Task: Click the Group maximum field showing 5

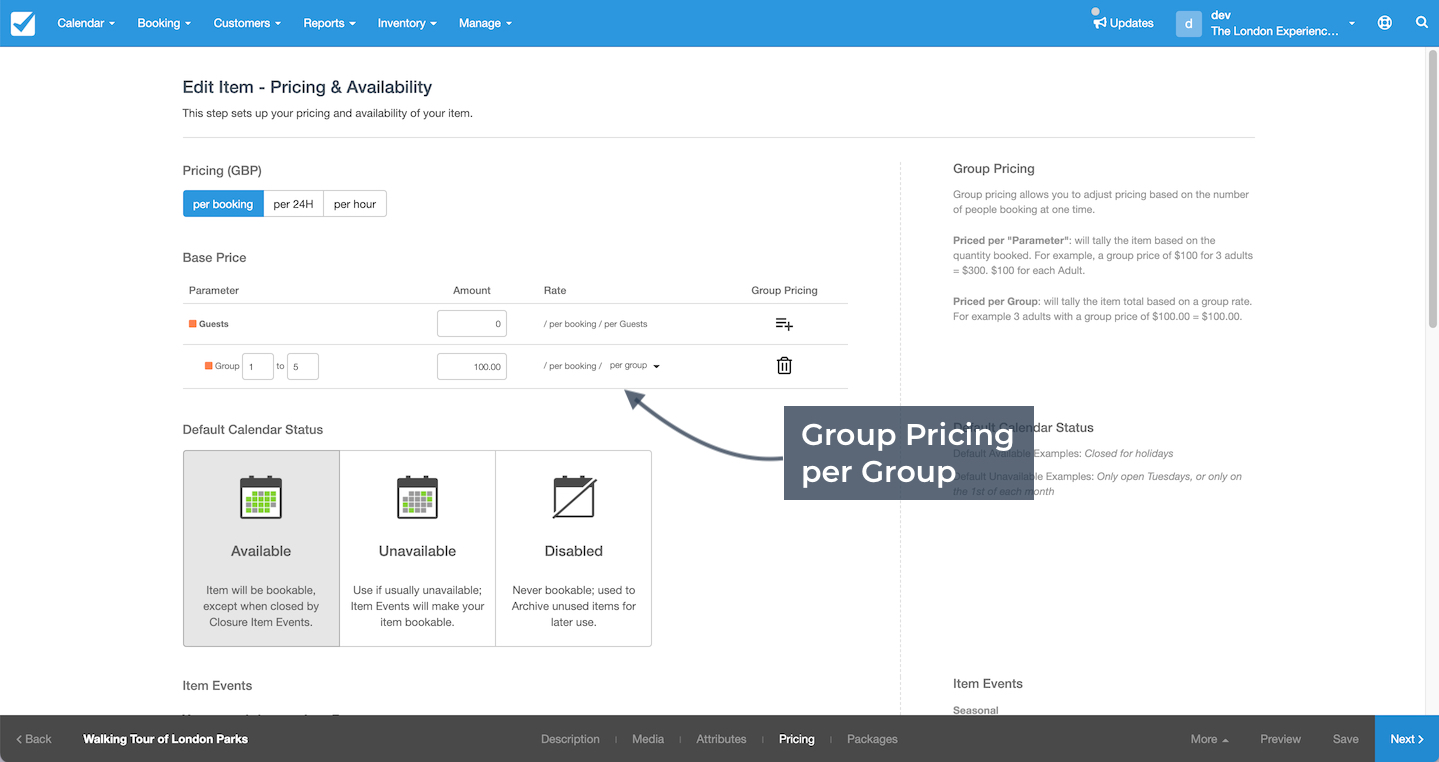Action: tap(303, 366)
